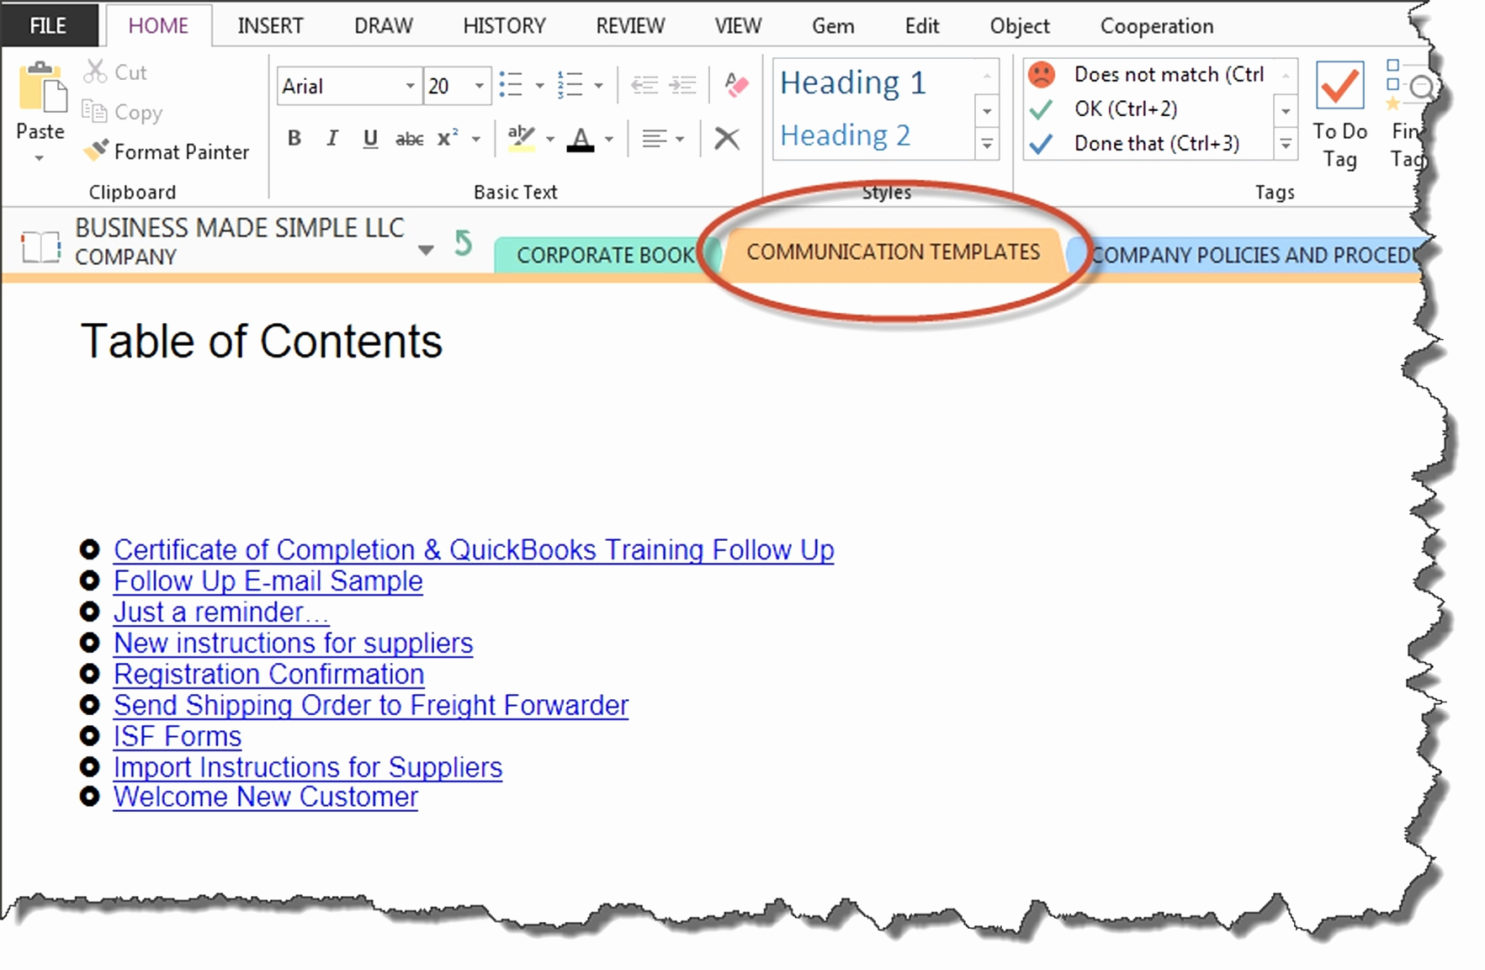
Task: Click the Copy icon in Clipboard group
Action: point(93,113)
